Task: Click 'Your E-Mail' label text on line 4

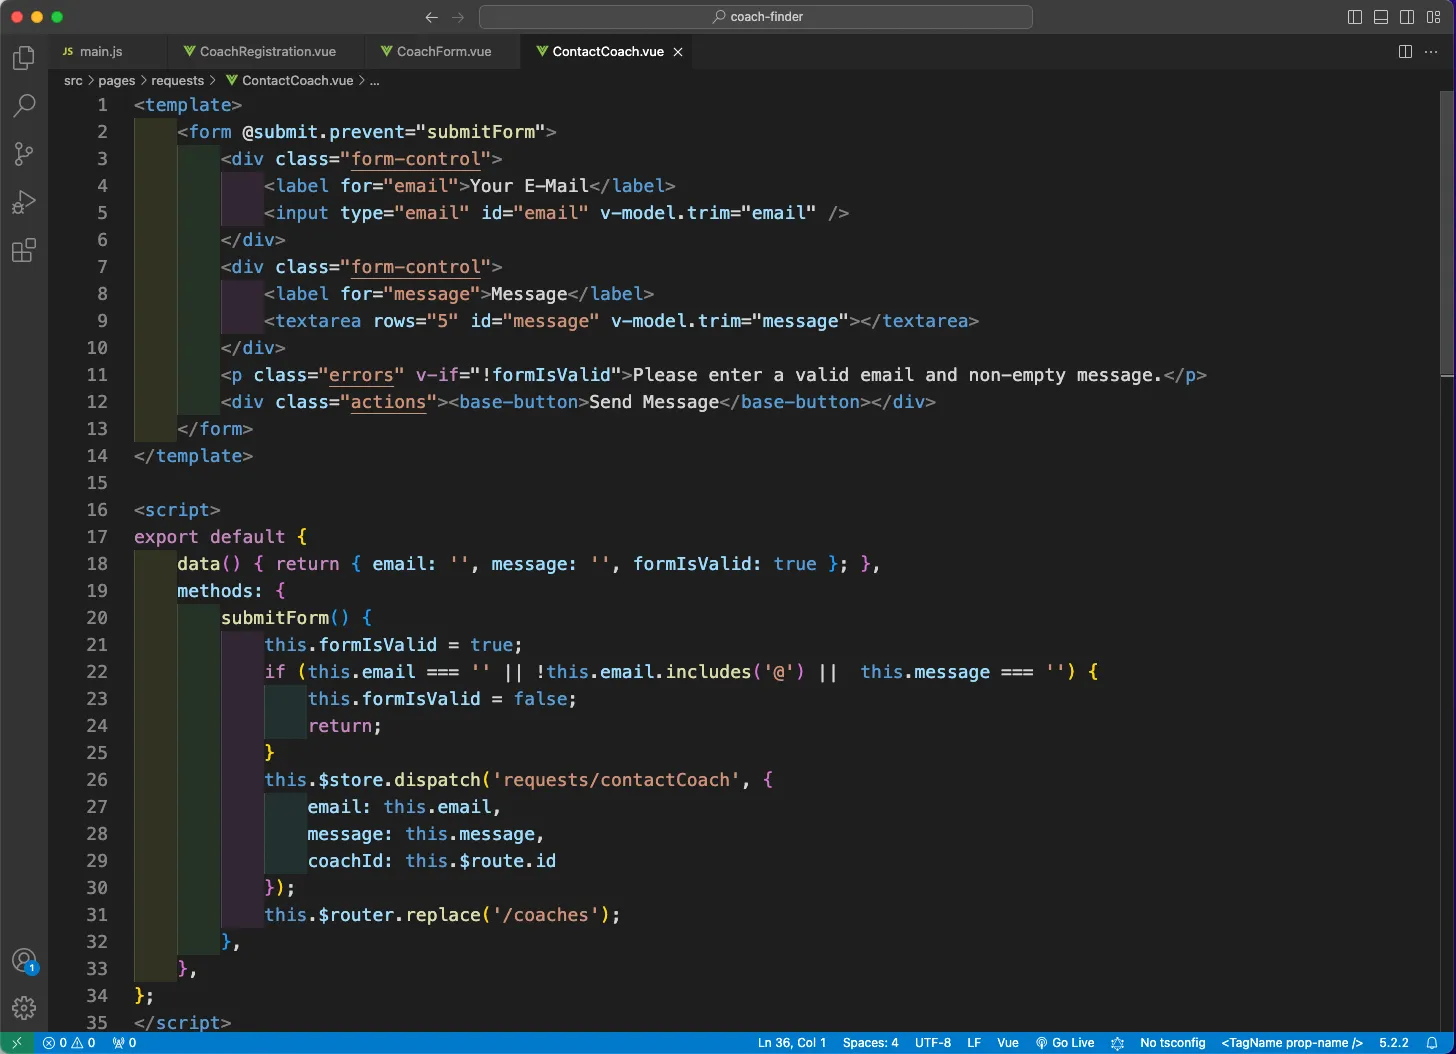Action: pos(530,186)
